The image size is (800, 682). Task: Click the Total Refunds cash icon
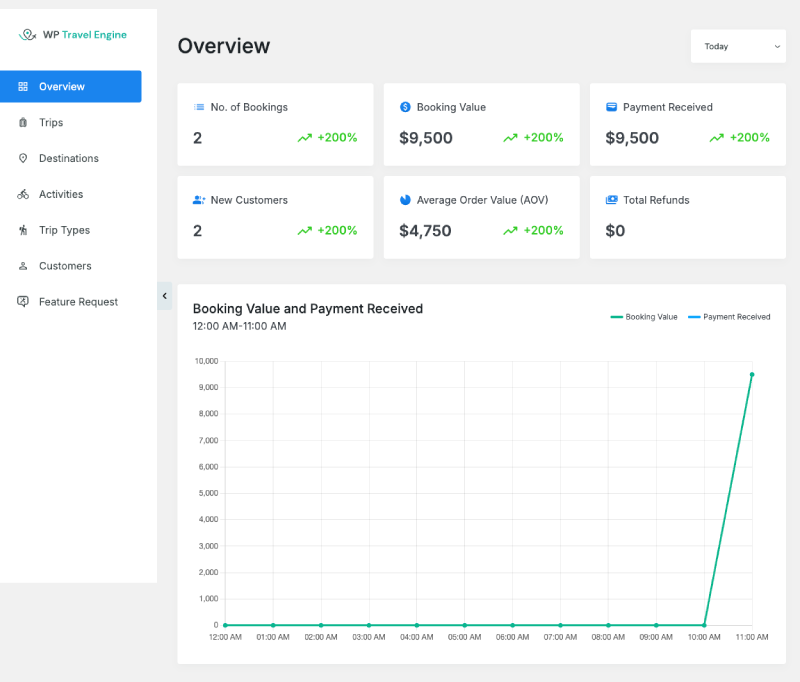pyautogui.click(x=611, y=200)
